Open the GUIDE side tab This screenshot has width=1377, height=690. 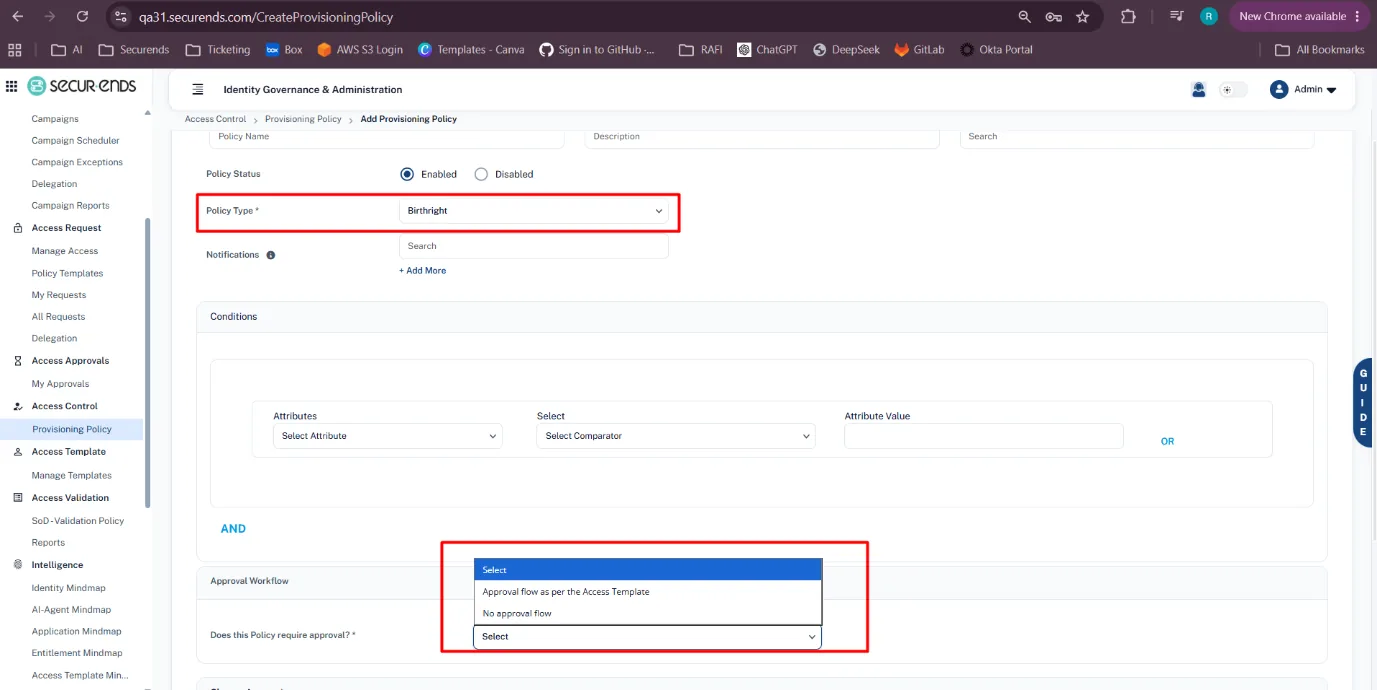coord(1363,403)
